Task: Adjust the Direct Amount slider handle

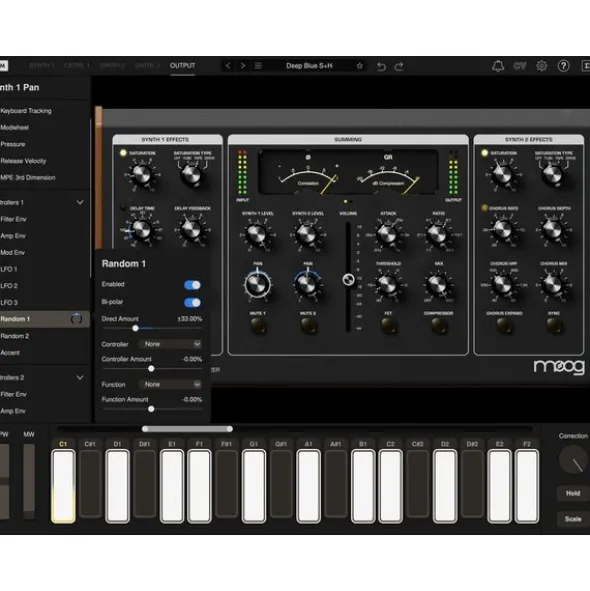Action: (135, 328)
